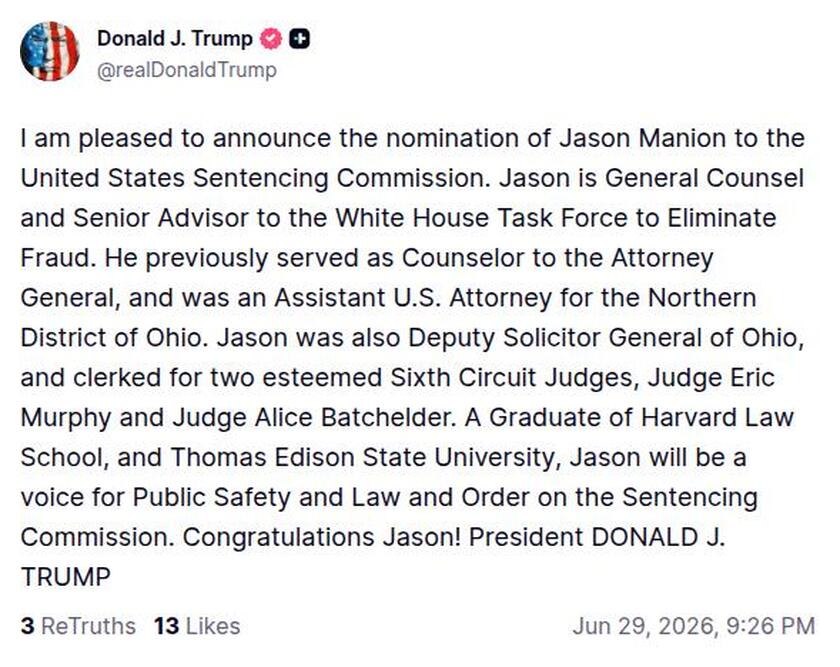Image resolution: width=840 pixels, height=667 pixels.
Task: Click 'Counselor to the Attorney' text
Action: click(558, 258)
